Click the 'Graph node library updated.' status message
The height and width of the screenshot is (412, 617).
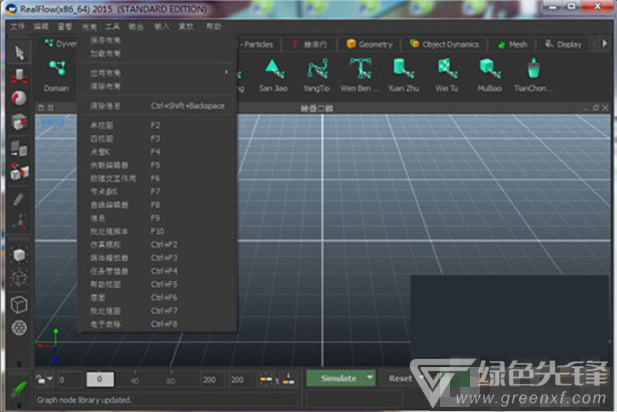point(84,400)
